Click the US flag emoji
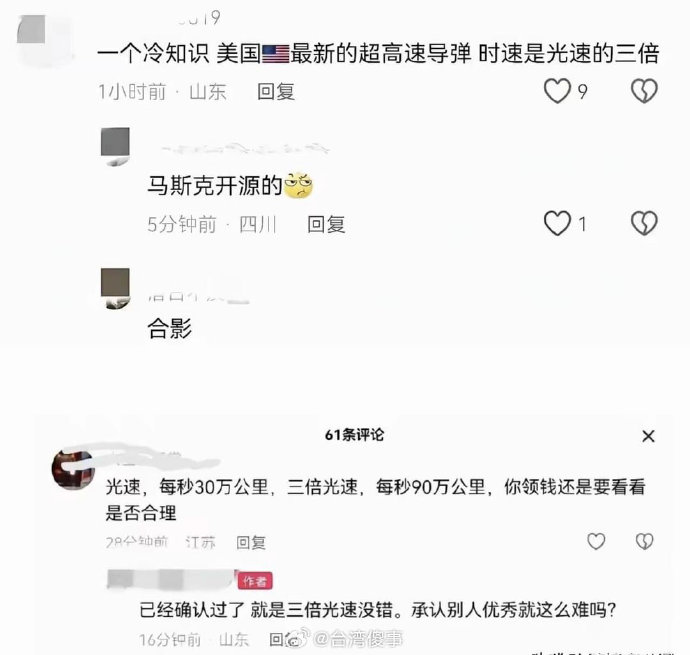 (276, 54)
